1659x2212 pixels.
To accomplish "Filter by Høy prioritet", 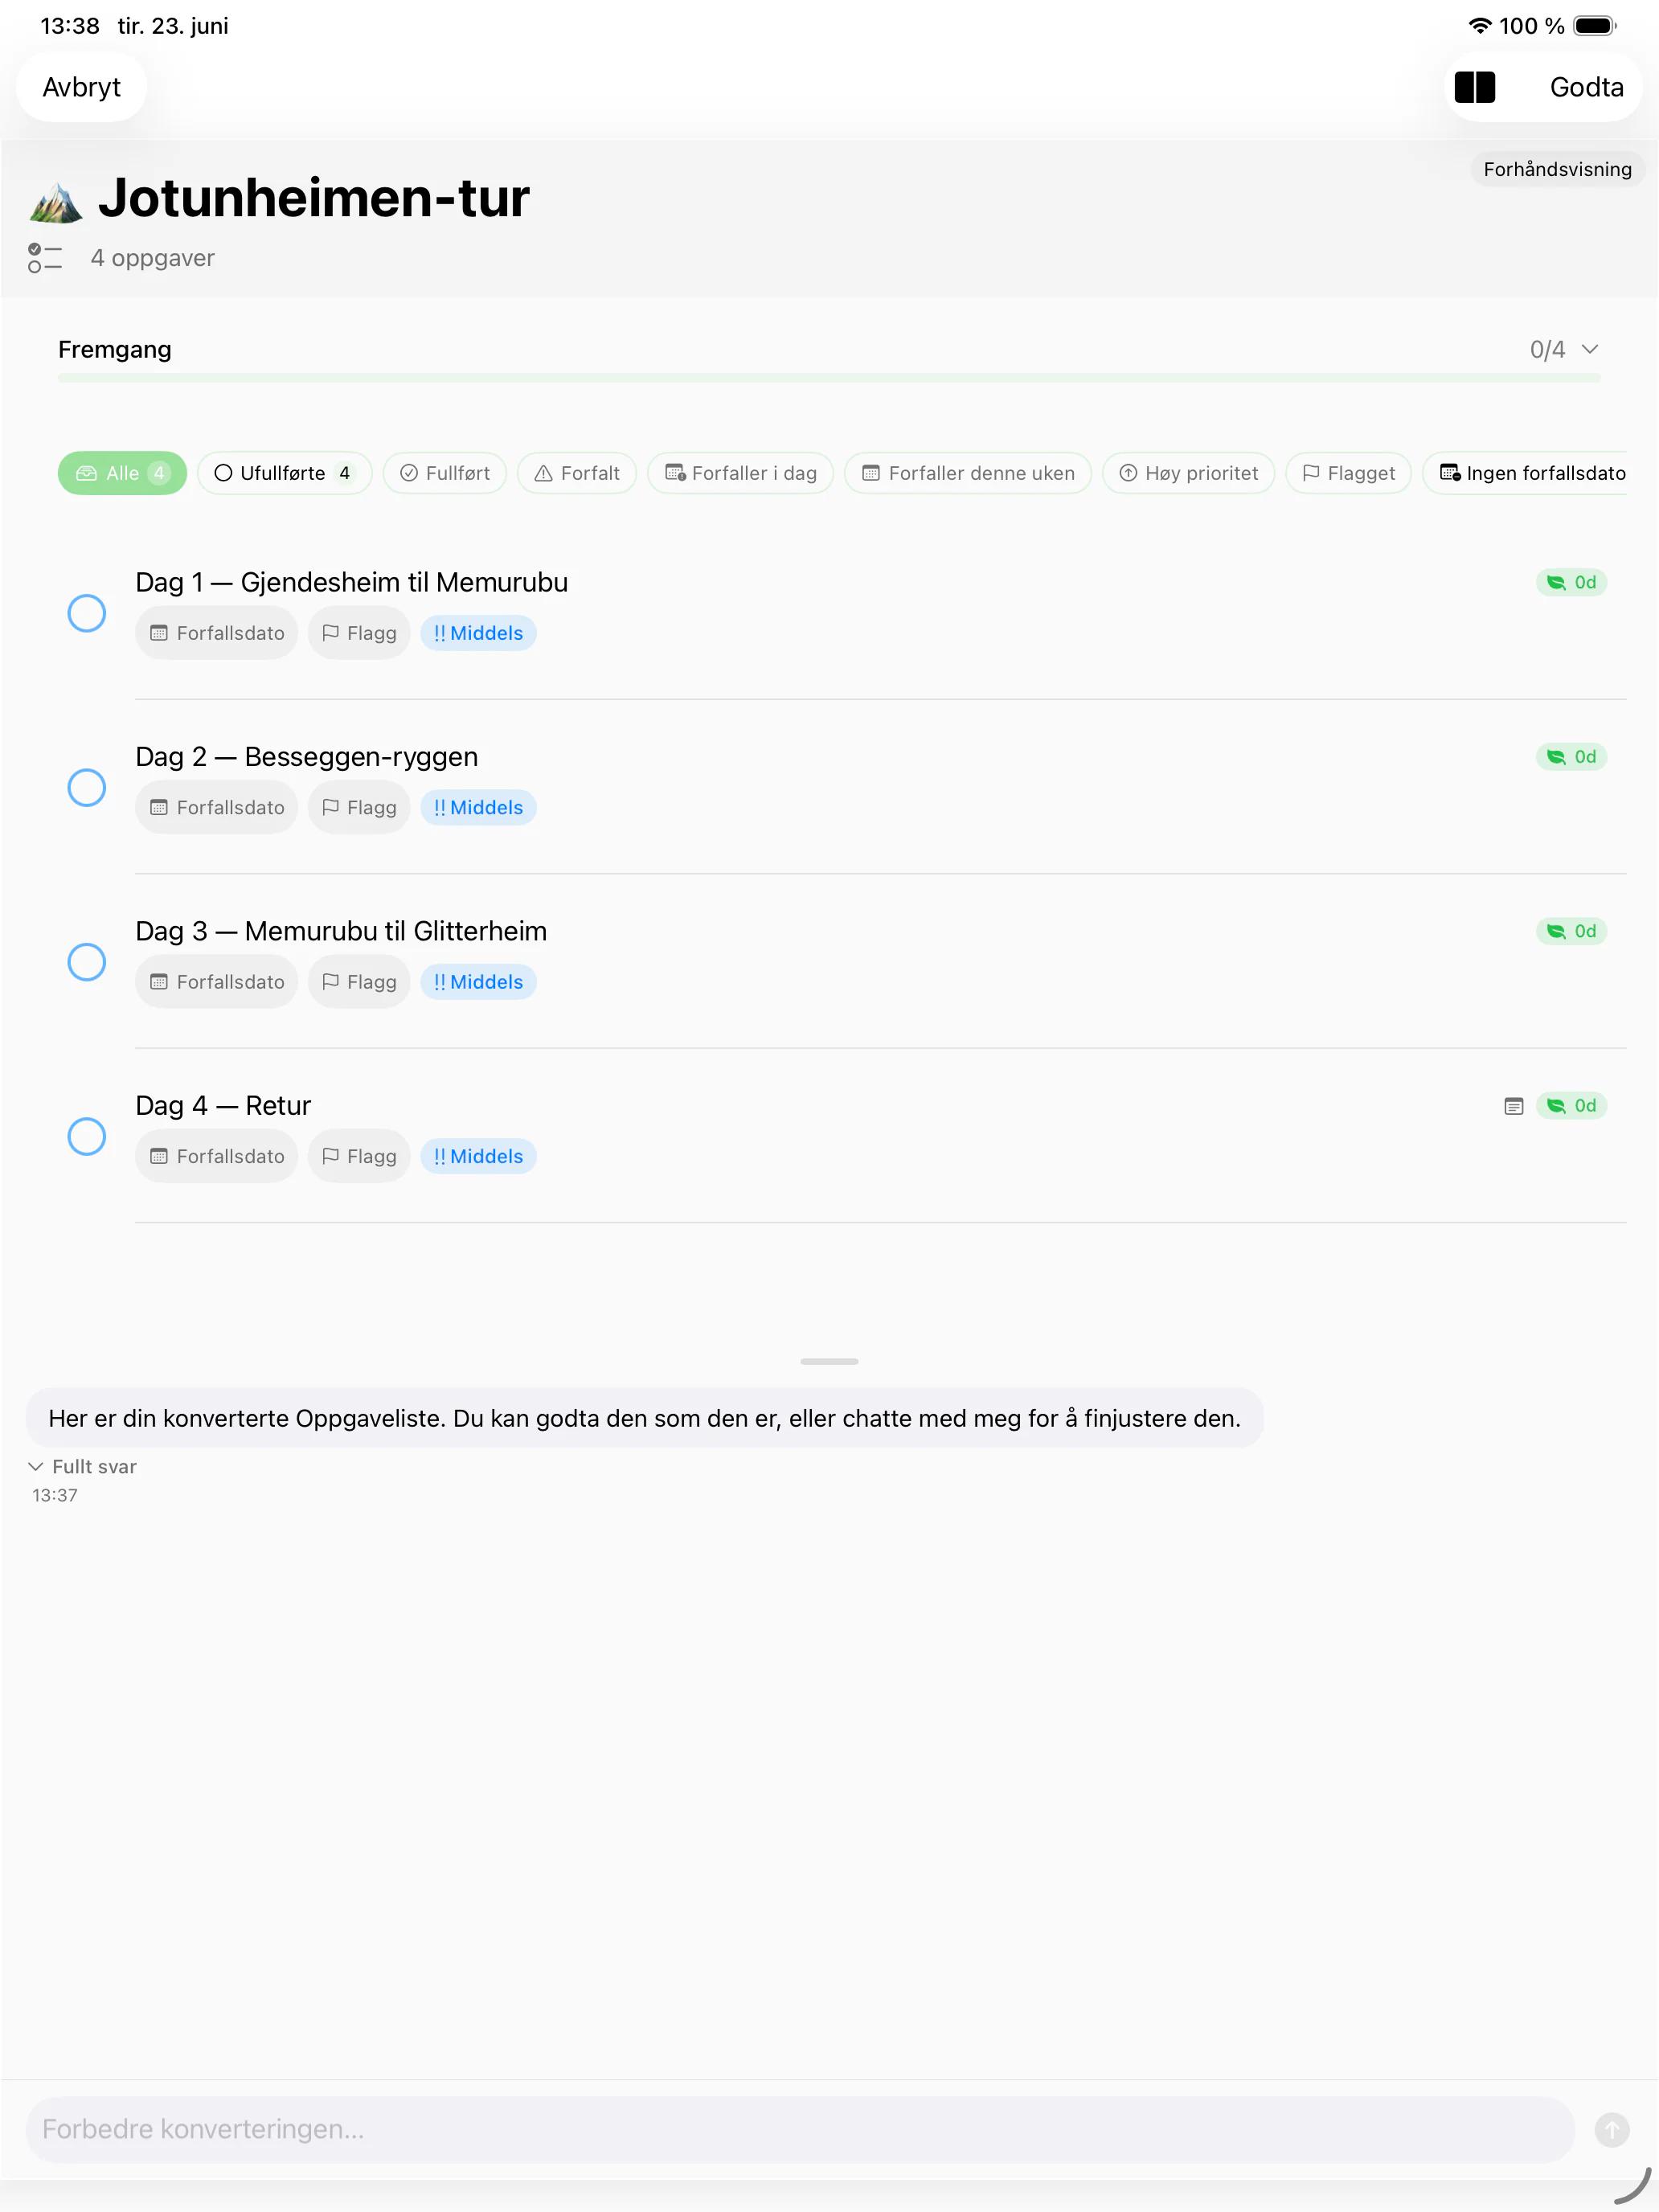I will (x=1188, y=473).
